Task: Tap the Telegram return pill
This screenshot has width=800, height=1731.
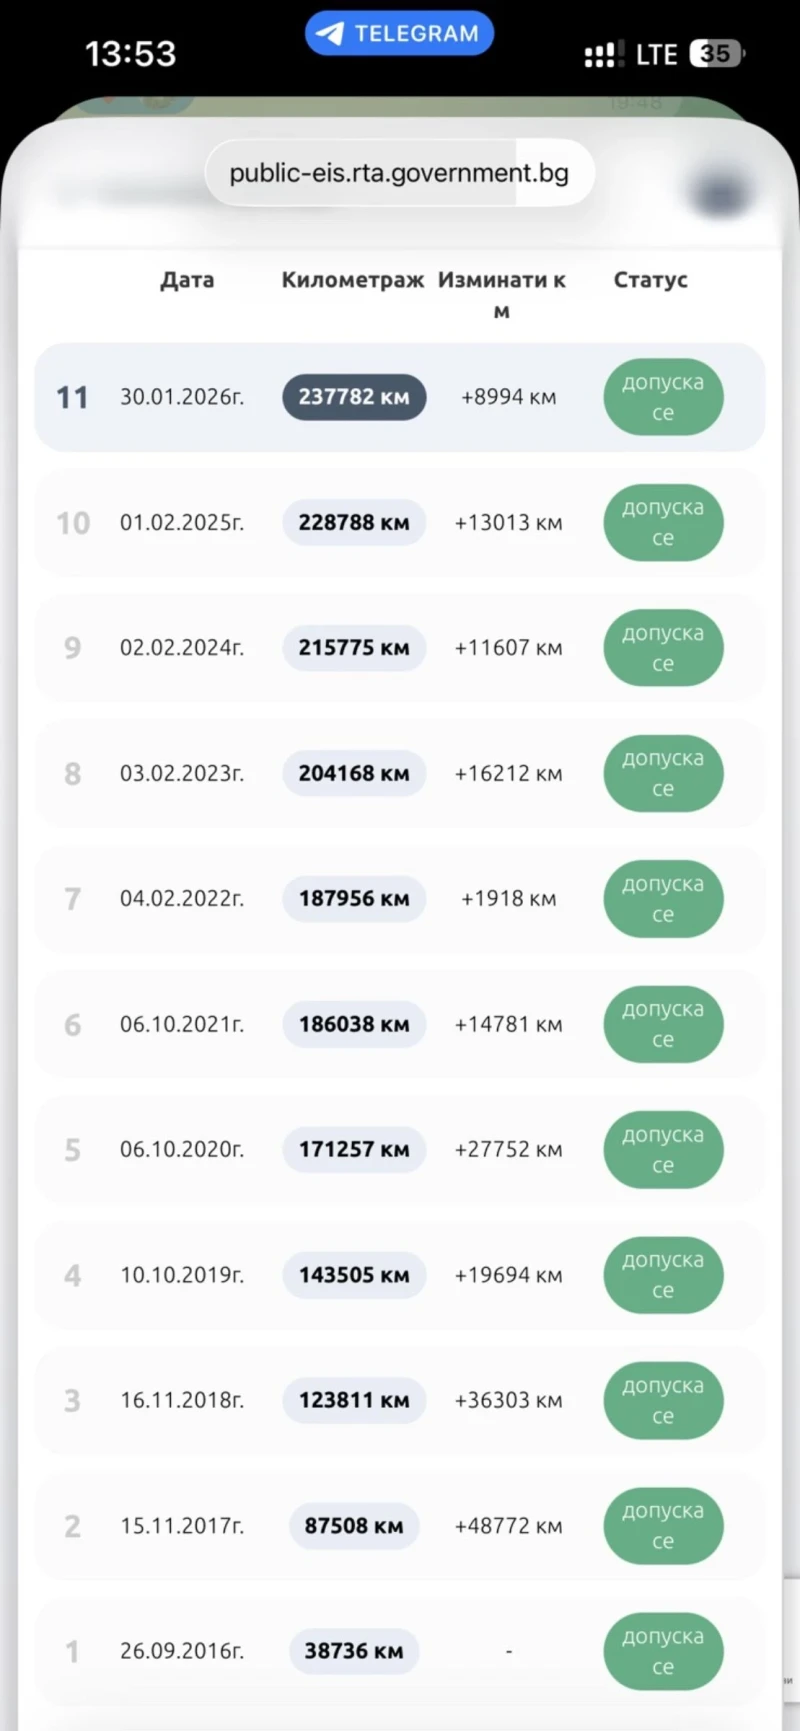Action: pyautogui.click(x=399, y=33)
